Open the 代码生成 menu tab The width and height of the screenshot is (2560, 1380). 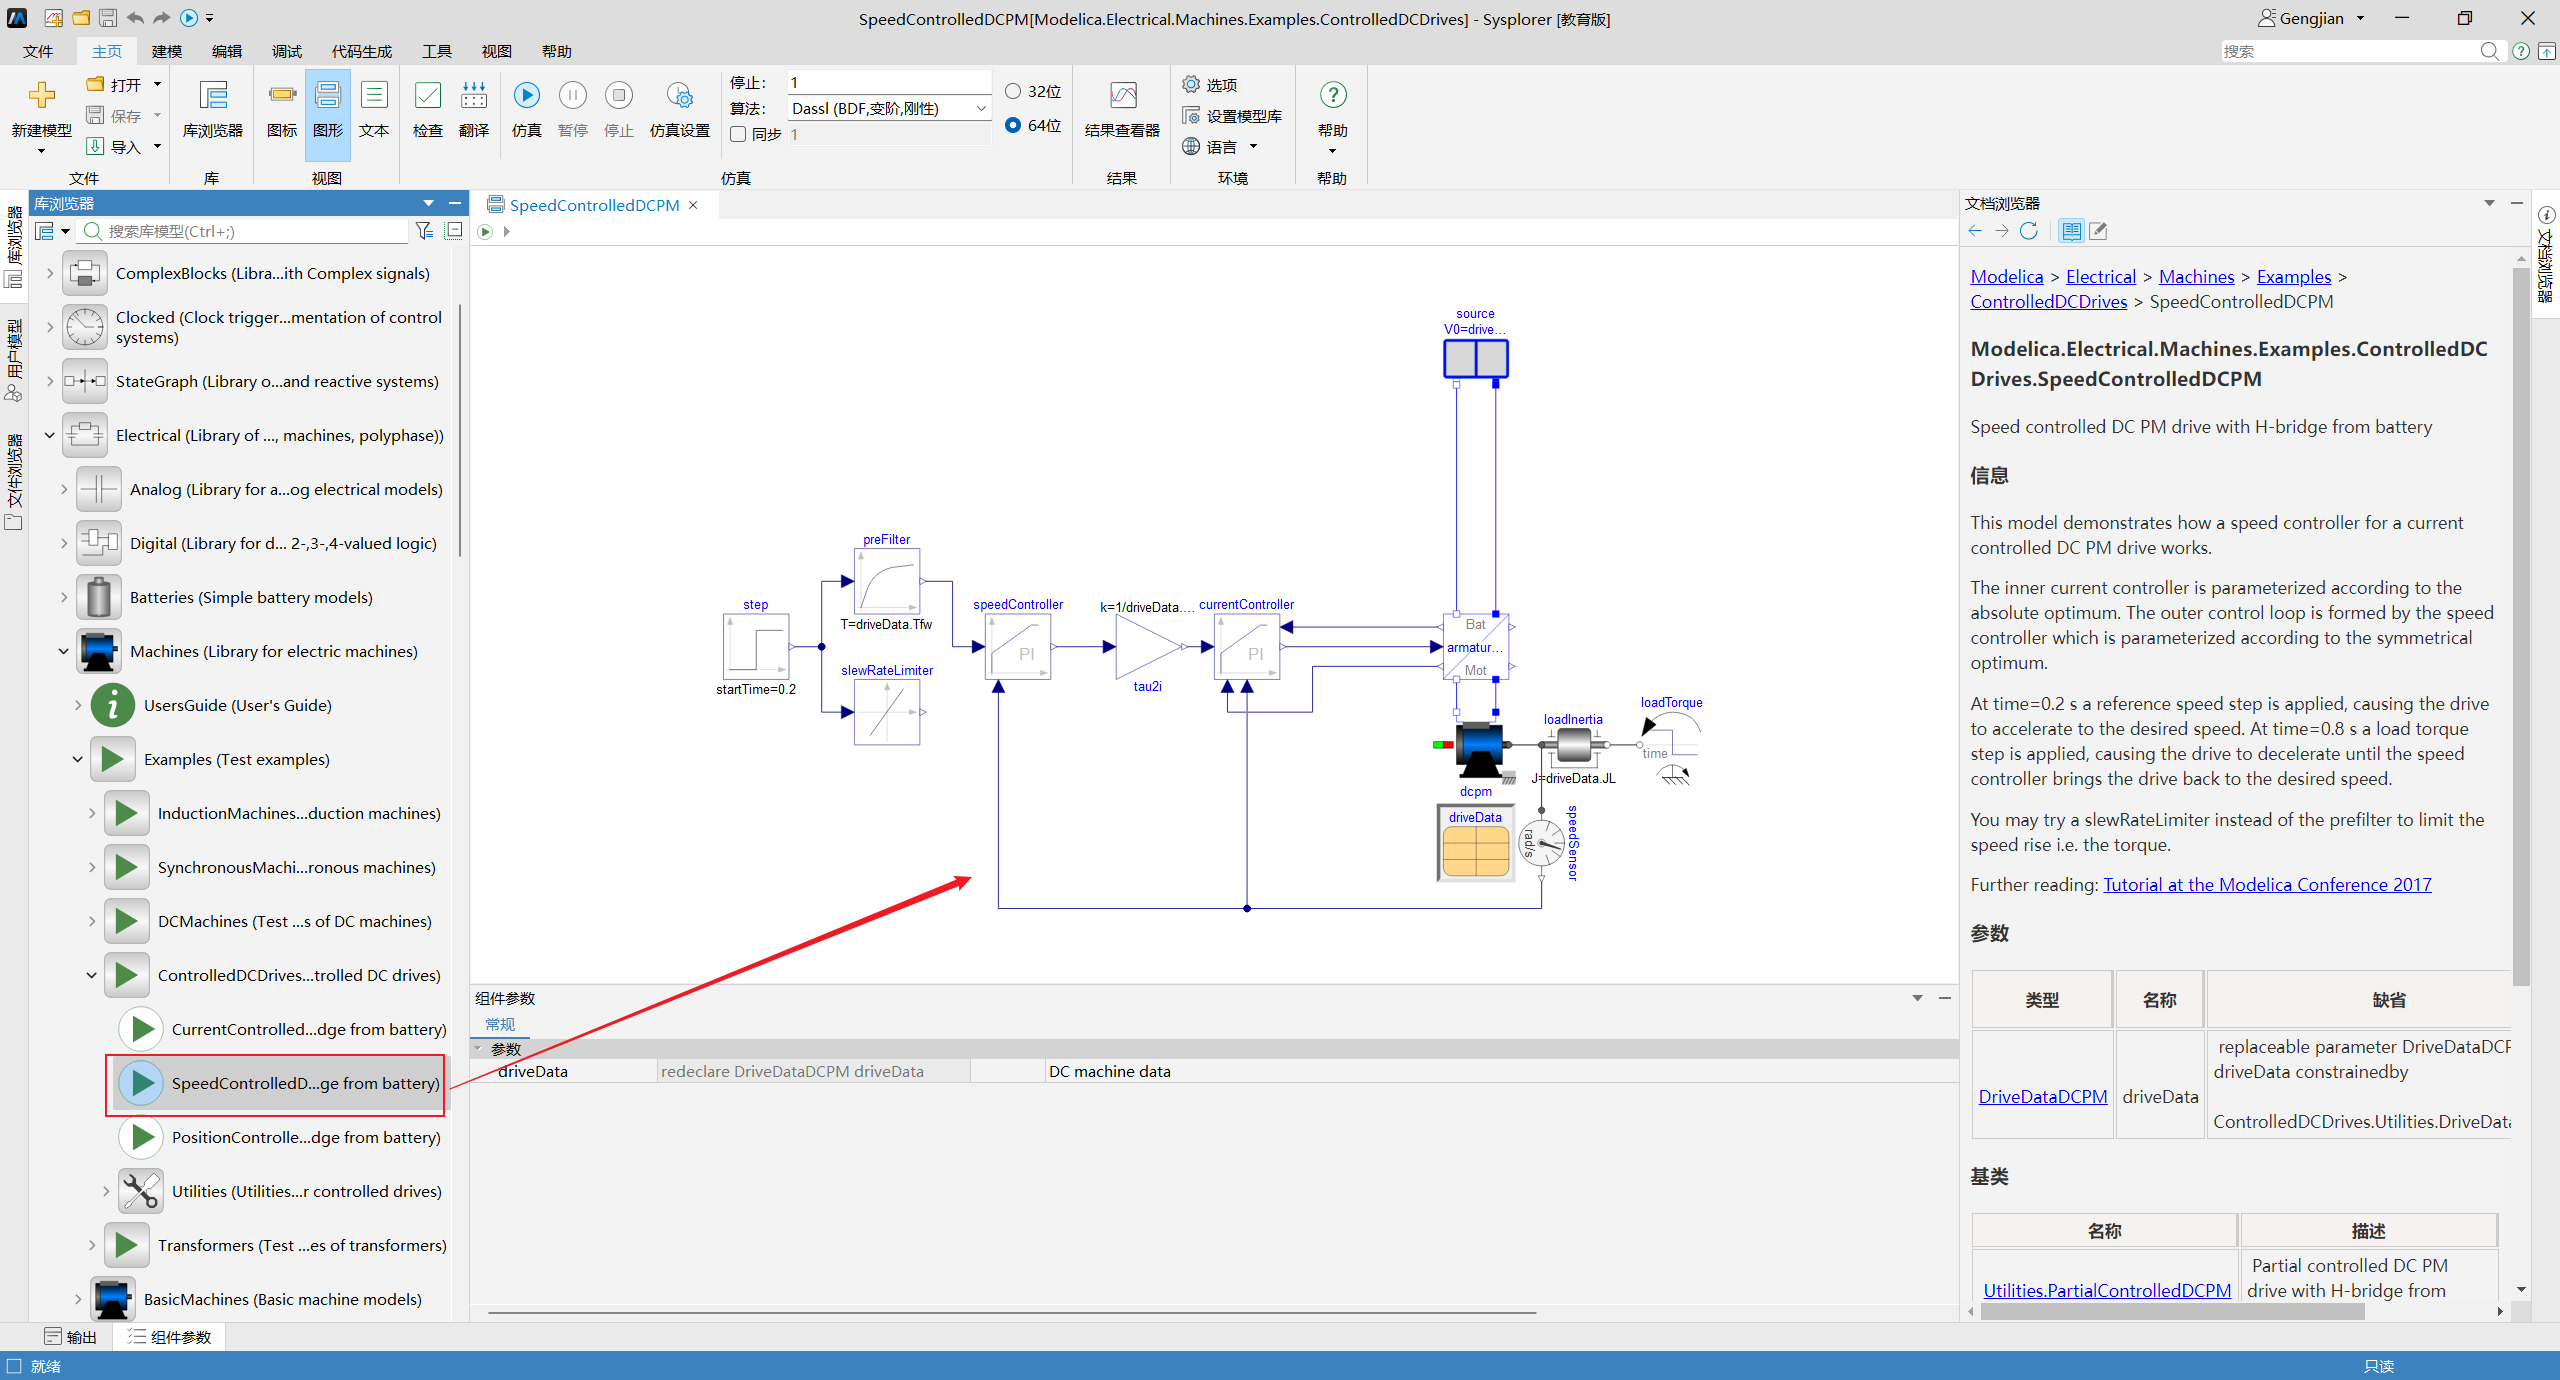point(362,51)
